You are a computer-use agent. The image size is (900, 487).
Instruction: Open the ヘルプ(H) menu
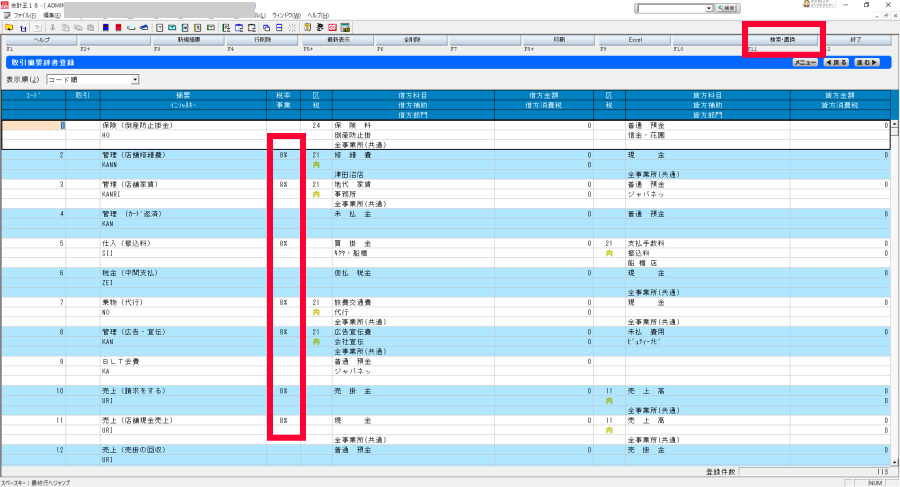(318, 16)
